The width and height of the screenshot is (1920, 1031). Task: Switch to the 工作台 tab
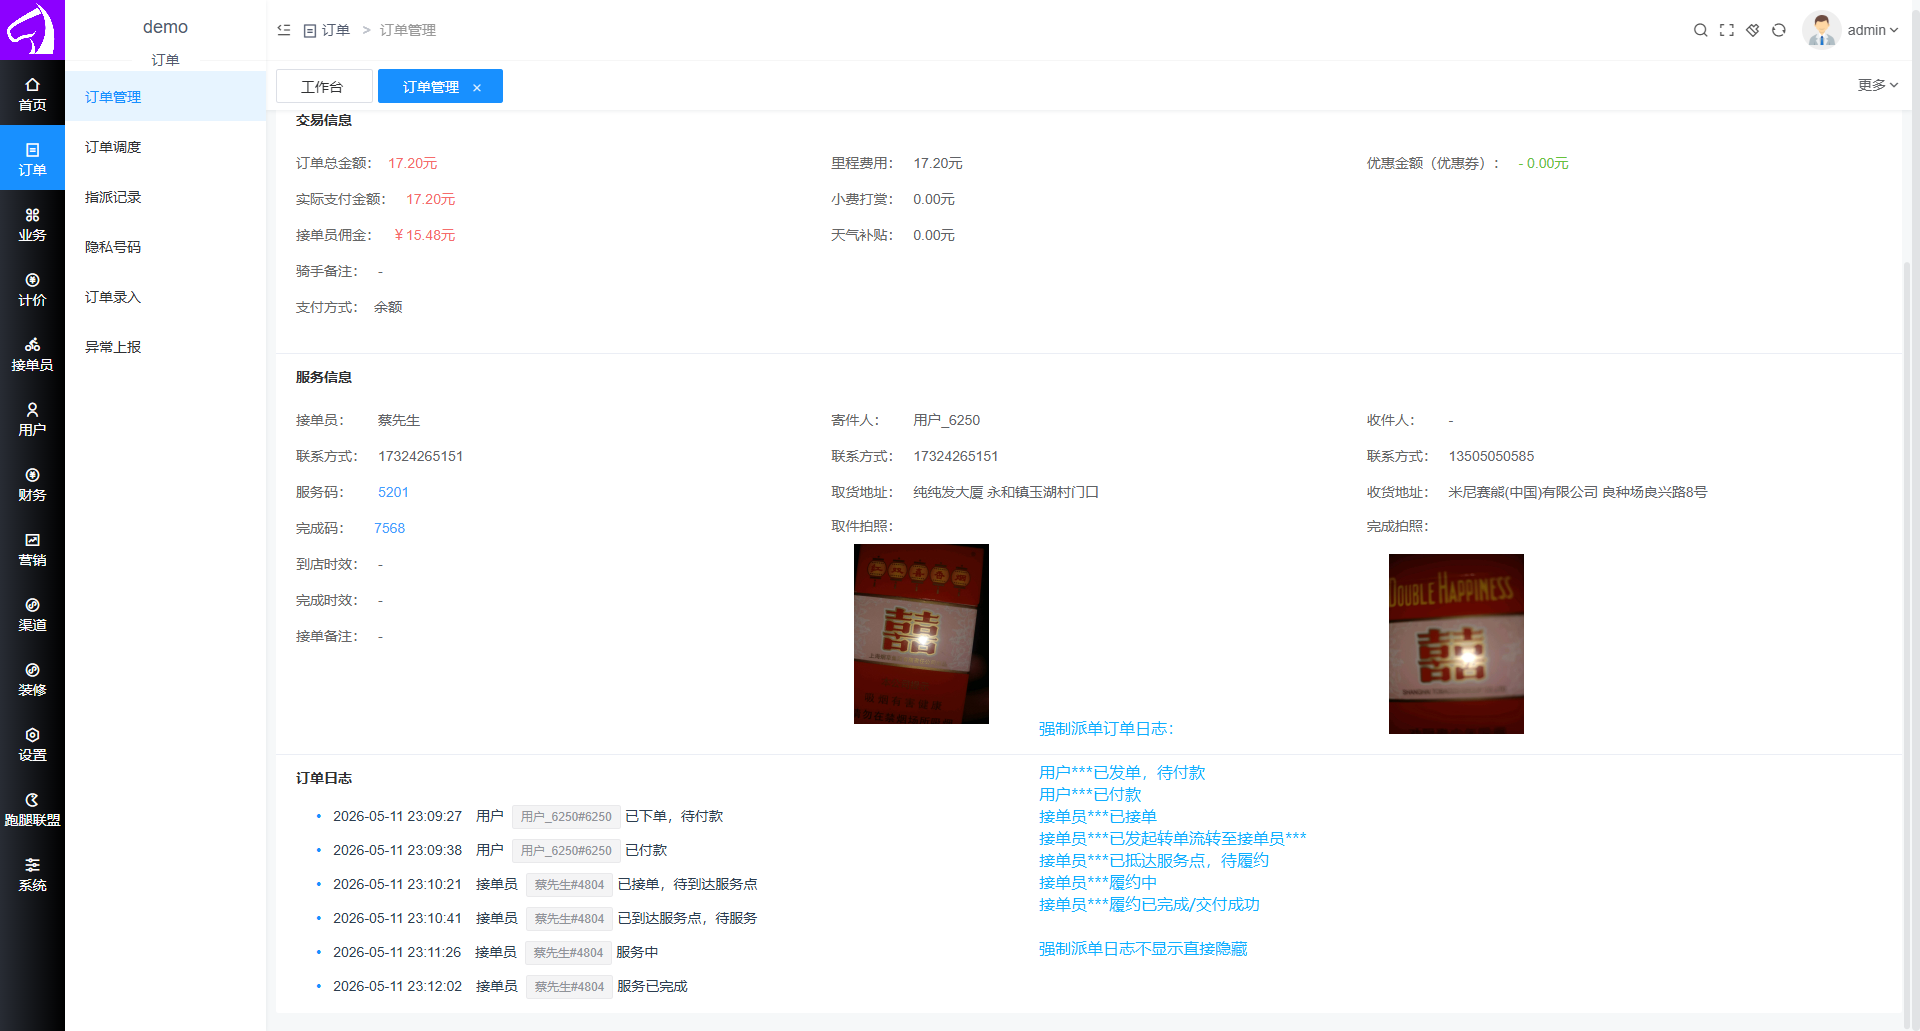coord(324,86)
